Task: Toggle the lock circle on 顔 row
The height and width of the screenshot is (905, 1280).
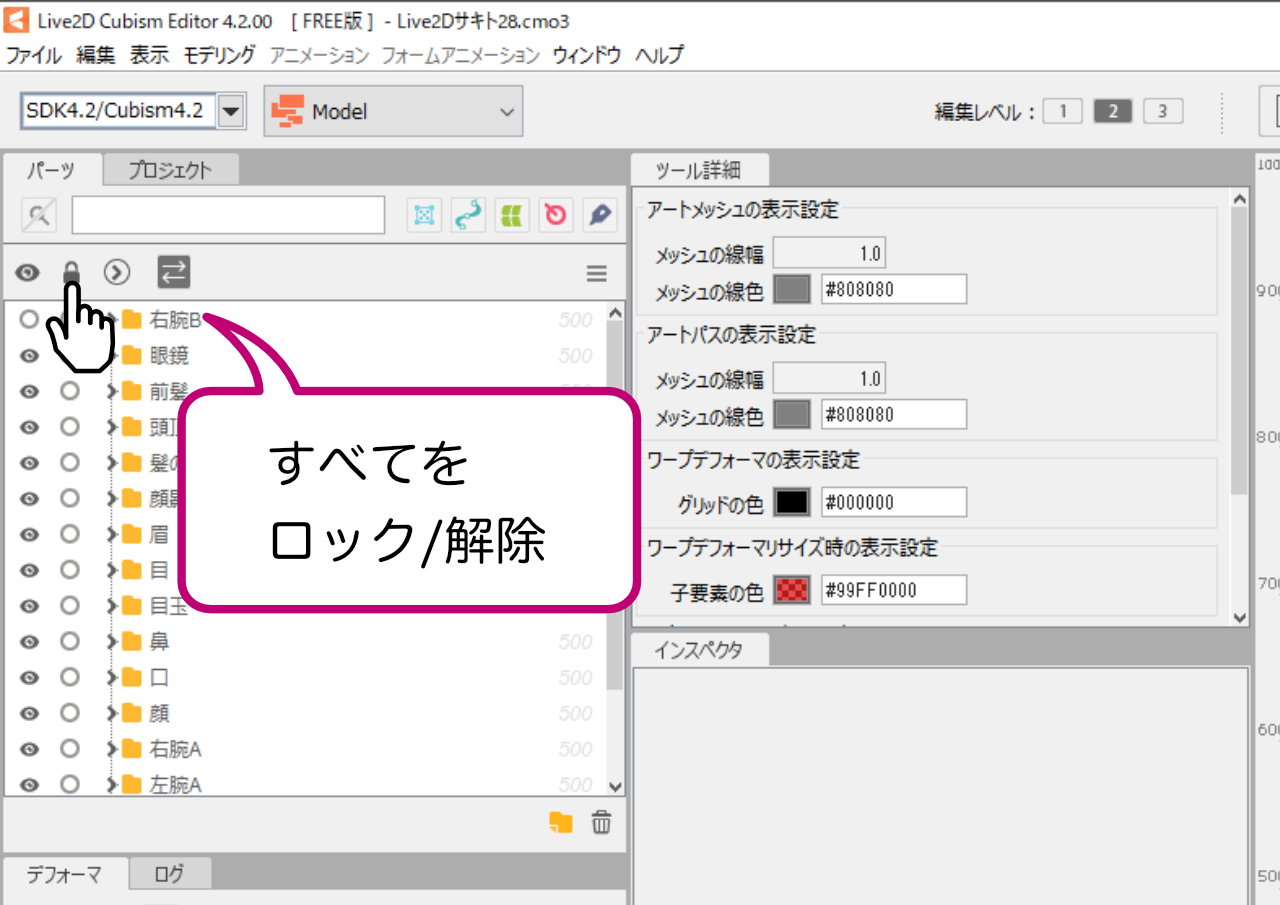Action: coord(69,713)
